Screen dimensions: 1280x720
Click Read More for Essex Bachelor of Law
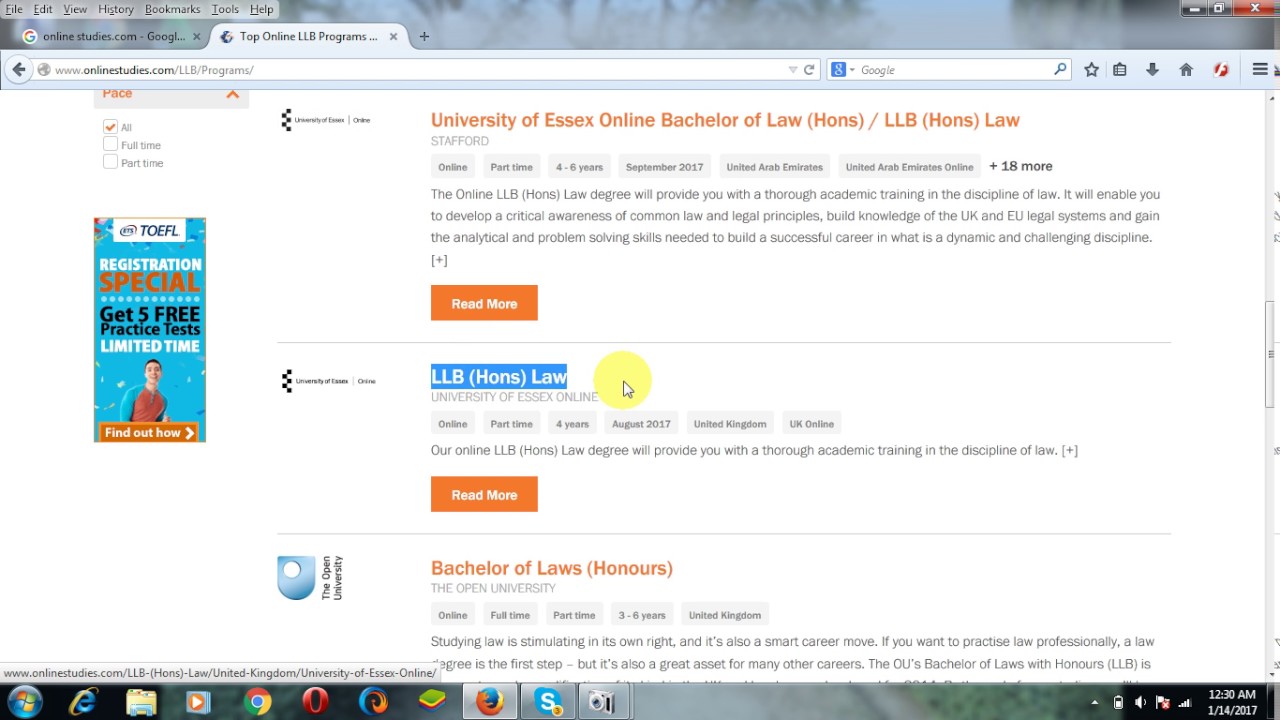(x=484, y=303)
